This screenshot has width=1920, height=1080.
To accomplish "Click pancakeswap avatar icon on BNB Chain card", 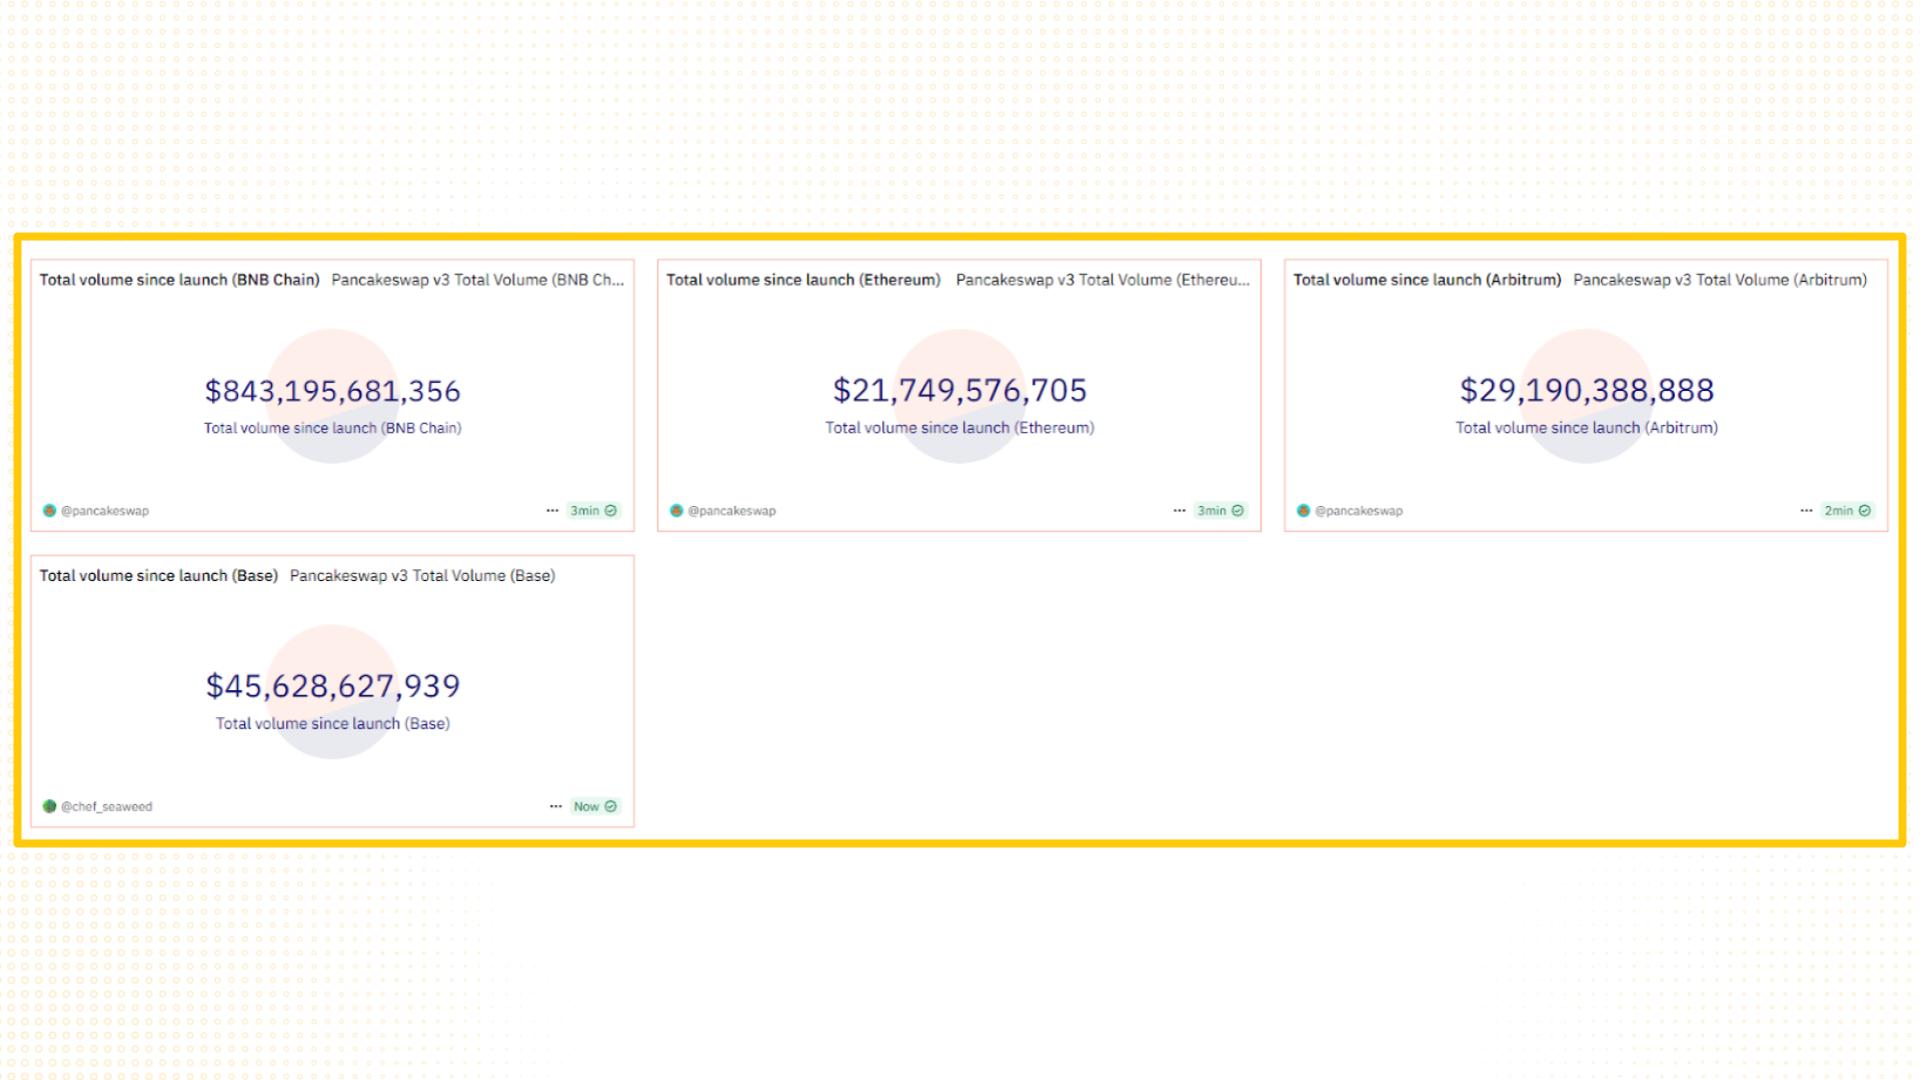I will click(49, 511).
